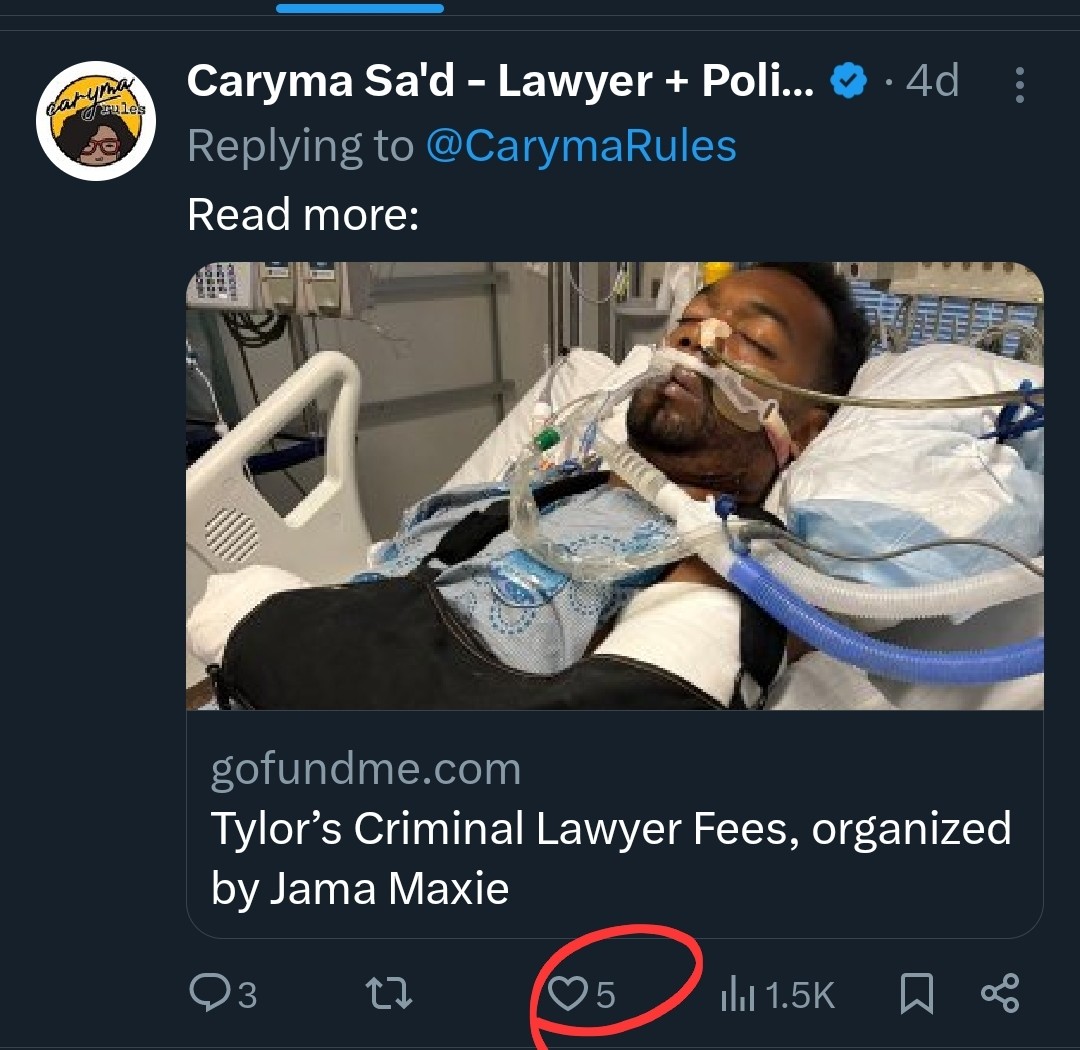Image resolution: width=1080 pixels, height=1050 pixels.
Task: Click the blue verified checkmark badge
Action: click(850, 83)
